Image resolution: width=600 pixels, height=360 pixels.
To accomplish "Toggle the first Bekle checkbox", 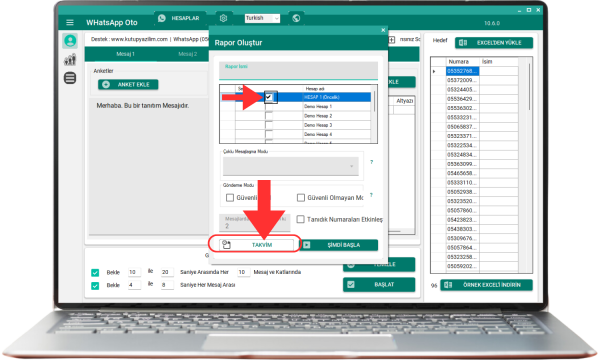I will click(x=95, y=272).
